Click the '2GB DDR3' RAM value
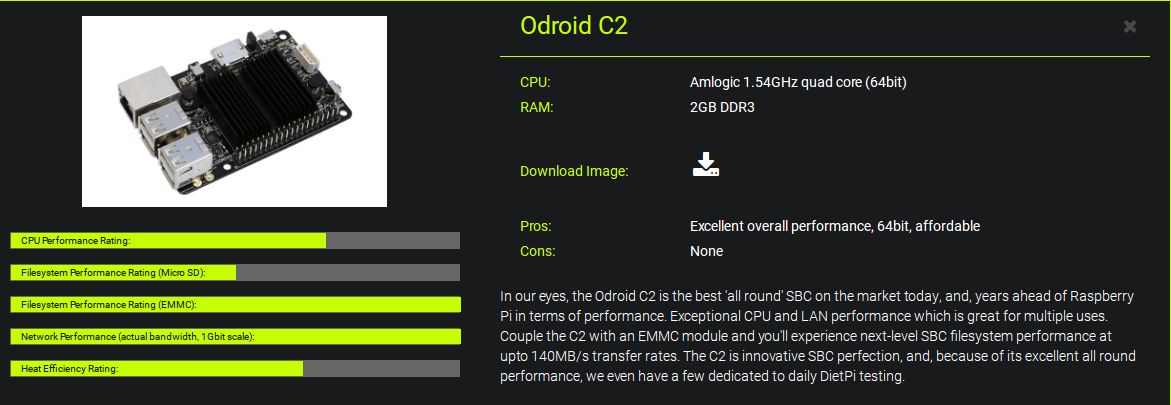The image size is (1171, 405). point(722,106)
